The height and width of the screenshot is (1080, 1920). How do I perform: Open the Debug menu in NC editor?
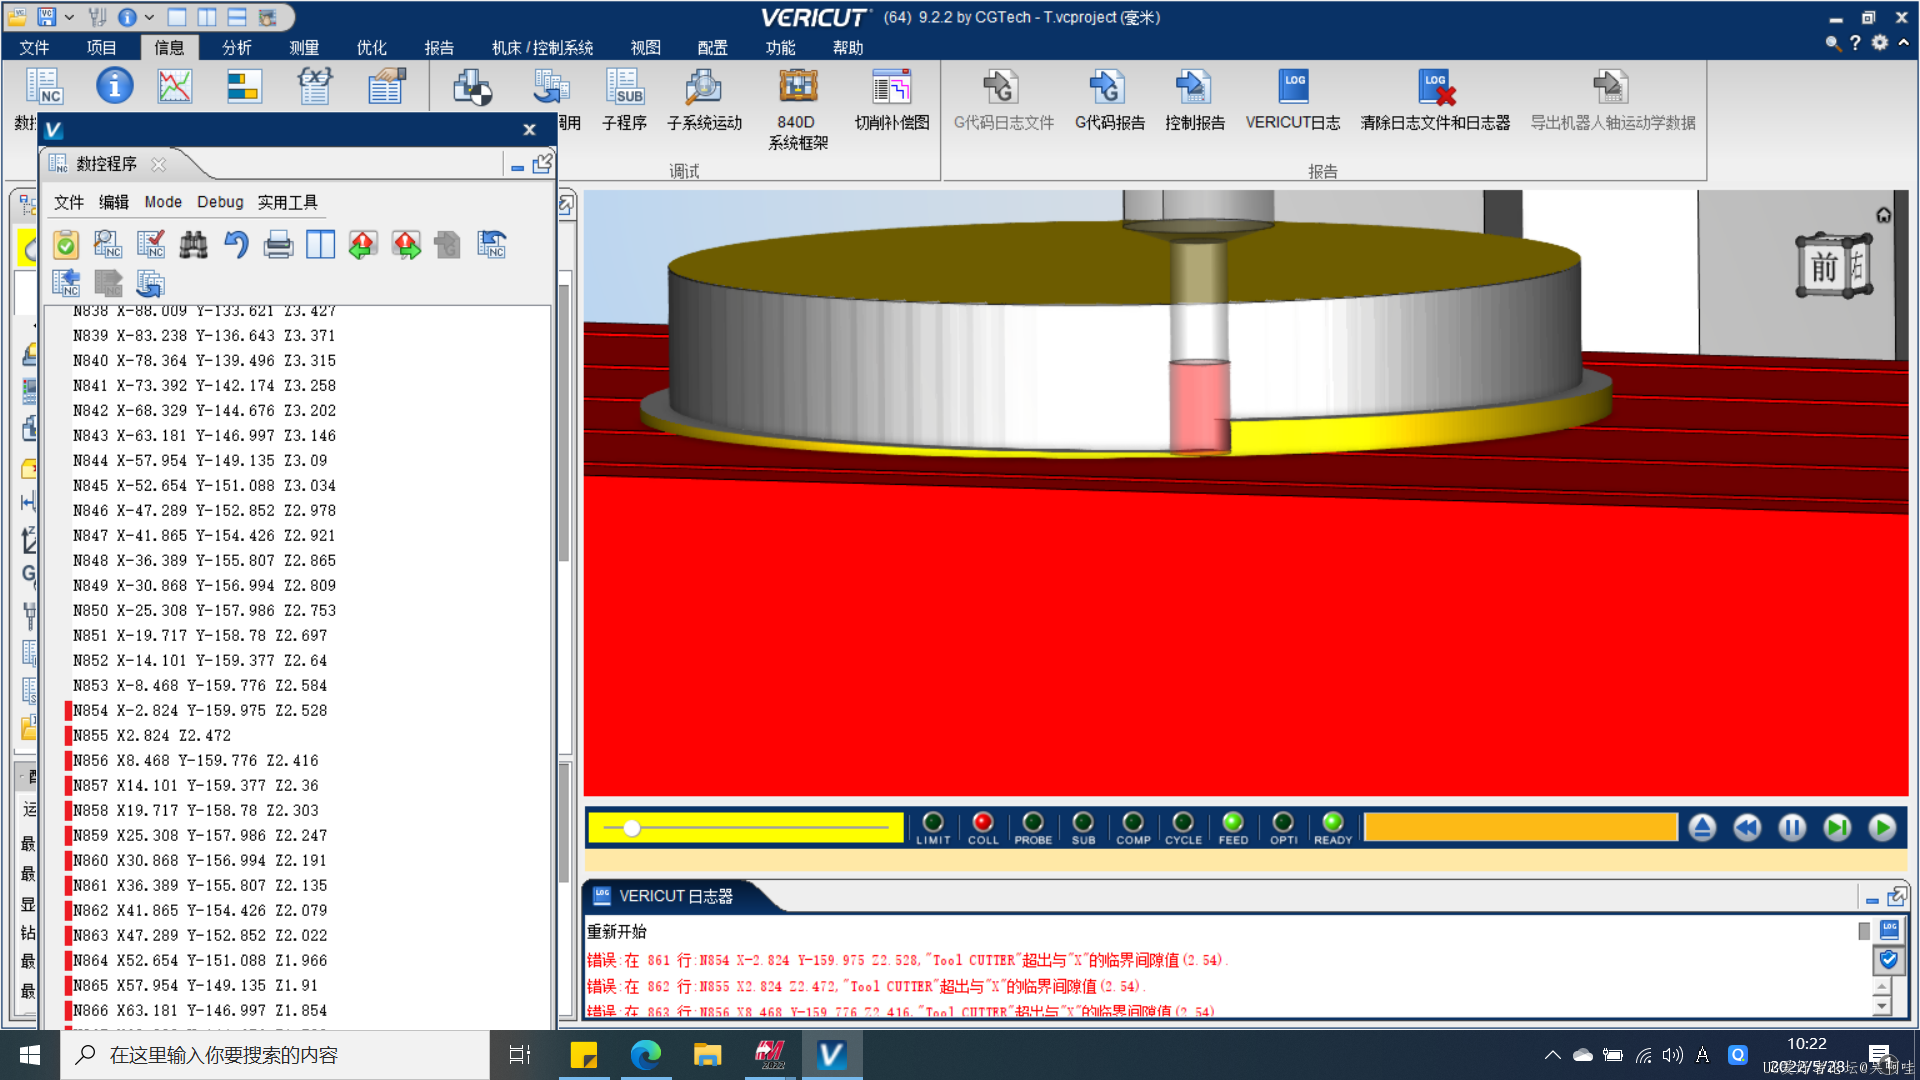(x=220, y=202)
